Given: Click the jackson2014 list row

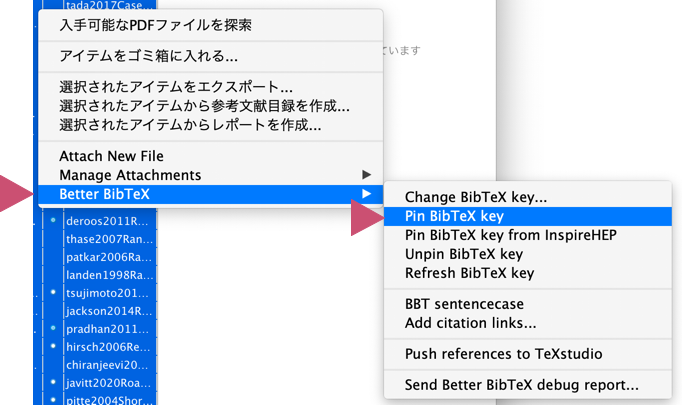Looking at the screenshot, I should pos(106,311).
